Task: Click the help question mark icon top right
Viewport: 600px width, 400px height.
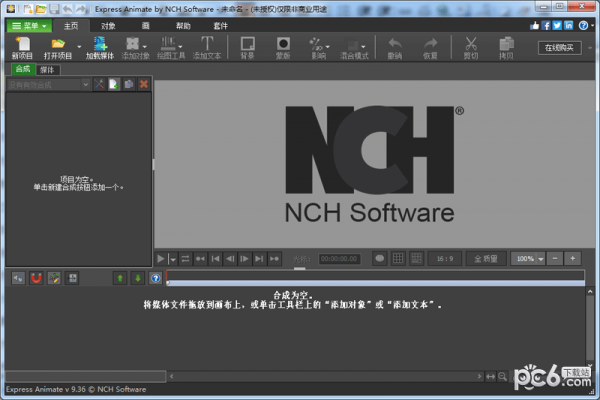Action: (x=583, y=26)
